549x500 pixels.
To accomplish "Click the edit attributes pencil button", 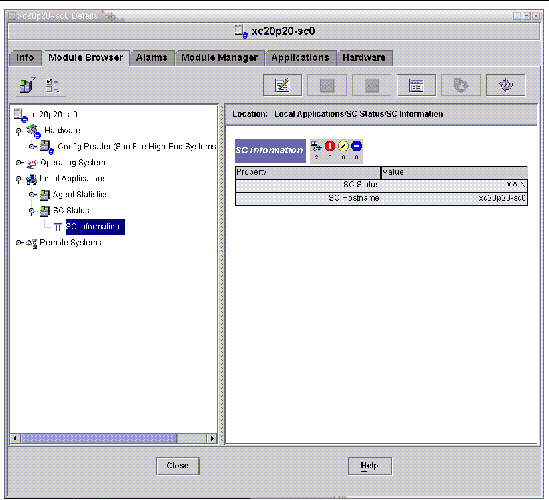I will 282,85.
